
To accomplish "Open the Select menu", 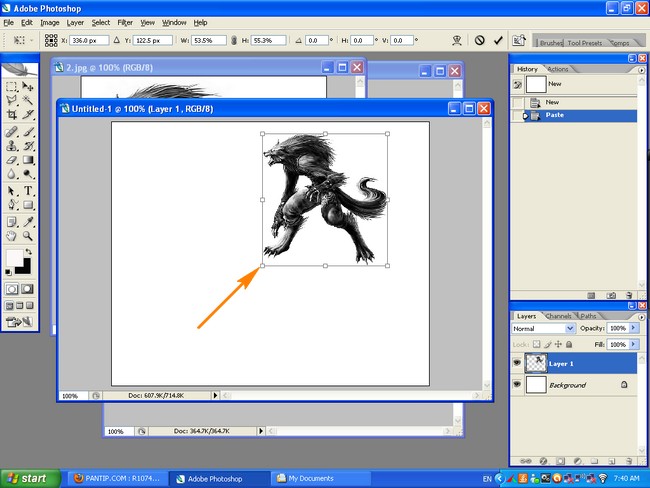I will click(101, 22).
